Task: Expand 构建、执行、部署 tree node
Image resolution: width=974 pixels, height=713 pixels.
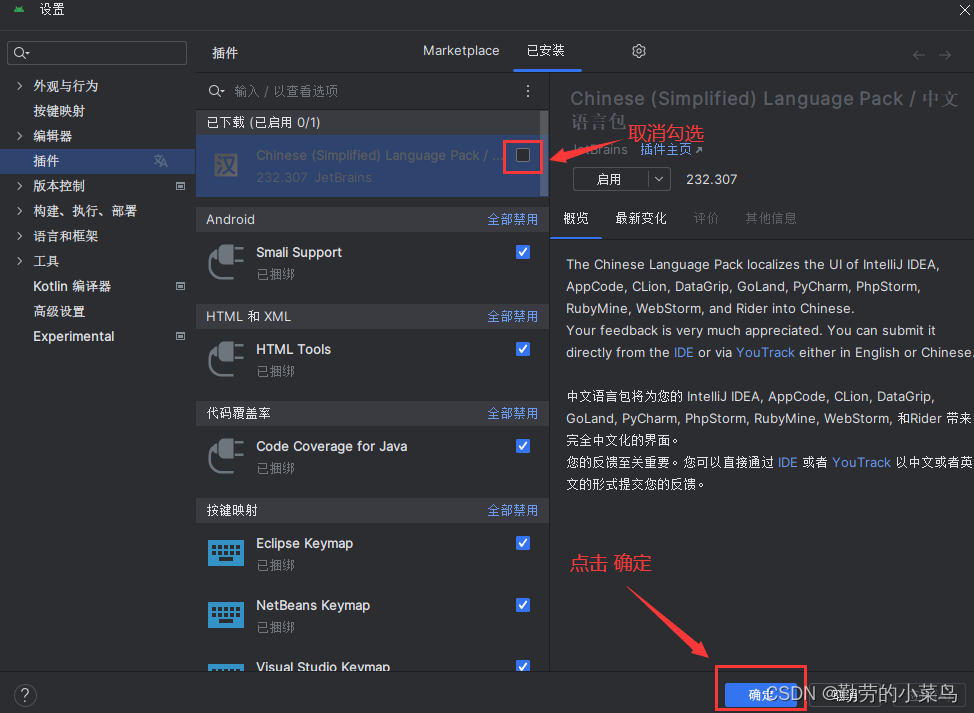Action: click(19, 211)
